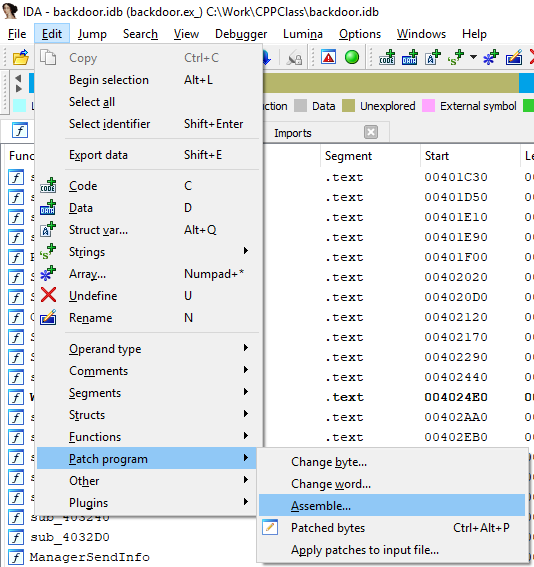Viewport: 534px width, 567px height.
Task: Click the Start column header
Action: pos(470,156)
